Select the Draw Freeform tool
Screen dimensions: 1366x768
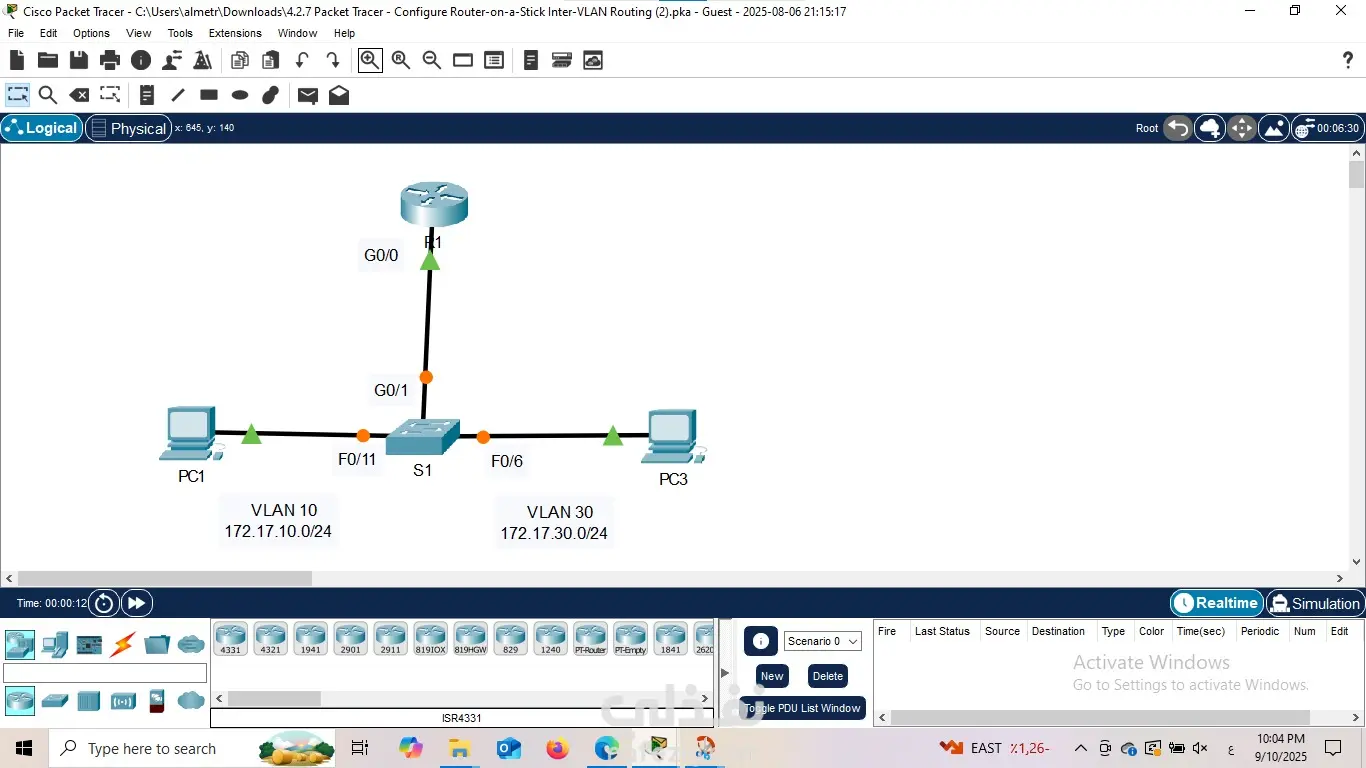pos(270,95)
